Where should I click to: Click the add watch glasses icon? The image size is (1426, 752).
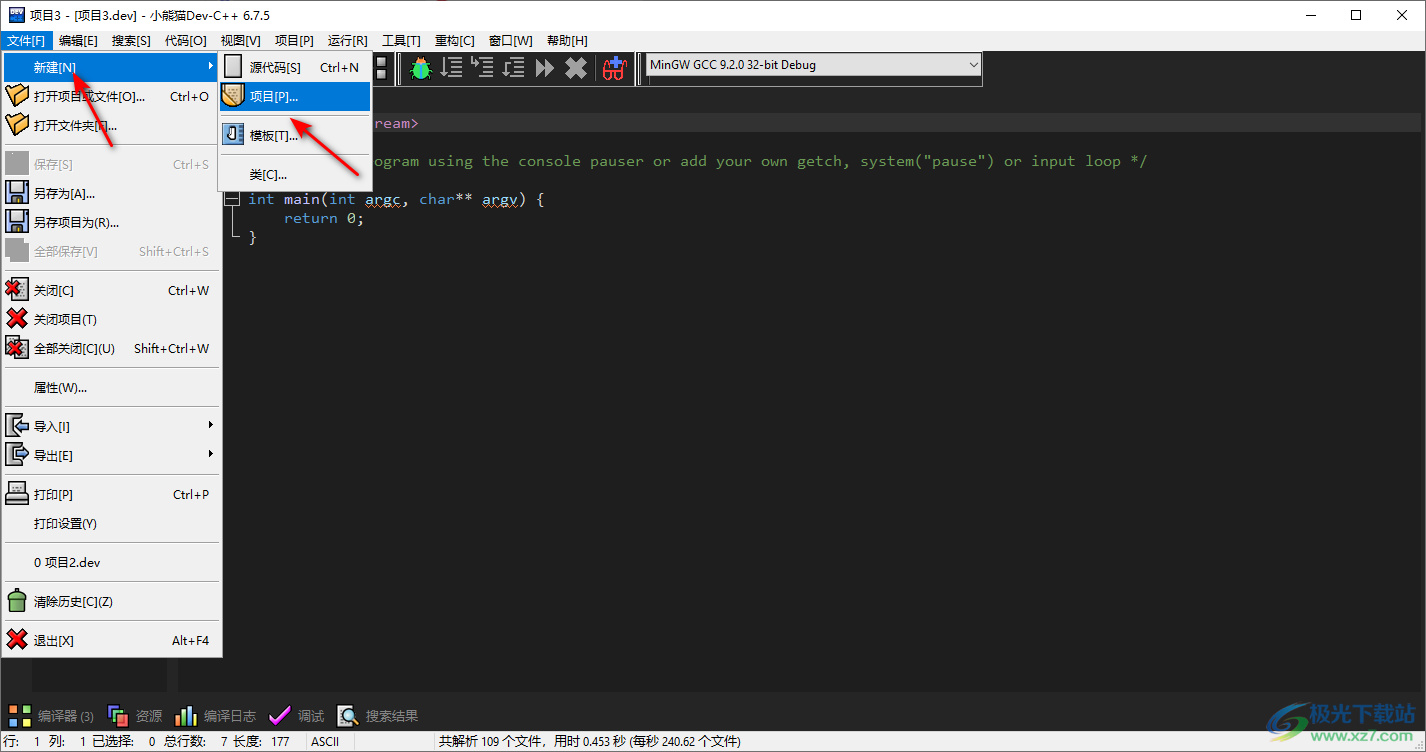(614, 68)
